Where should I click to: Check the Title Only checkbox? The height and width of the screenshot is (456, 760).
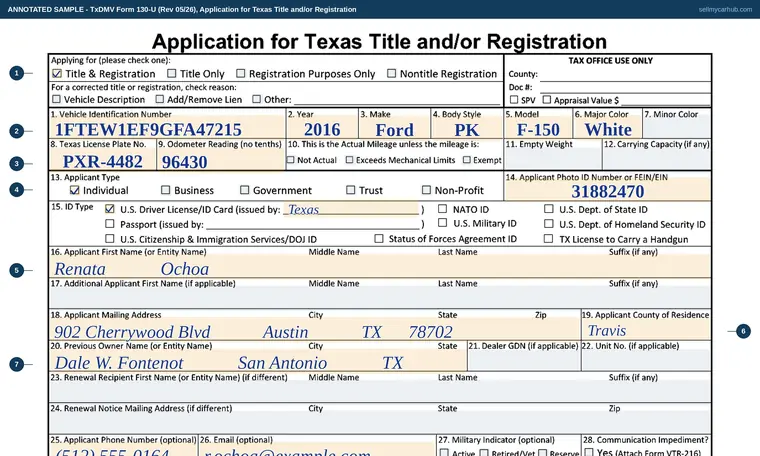coord(171,73)
